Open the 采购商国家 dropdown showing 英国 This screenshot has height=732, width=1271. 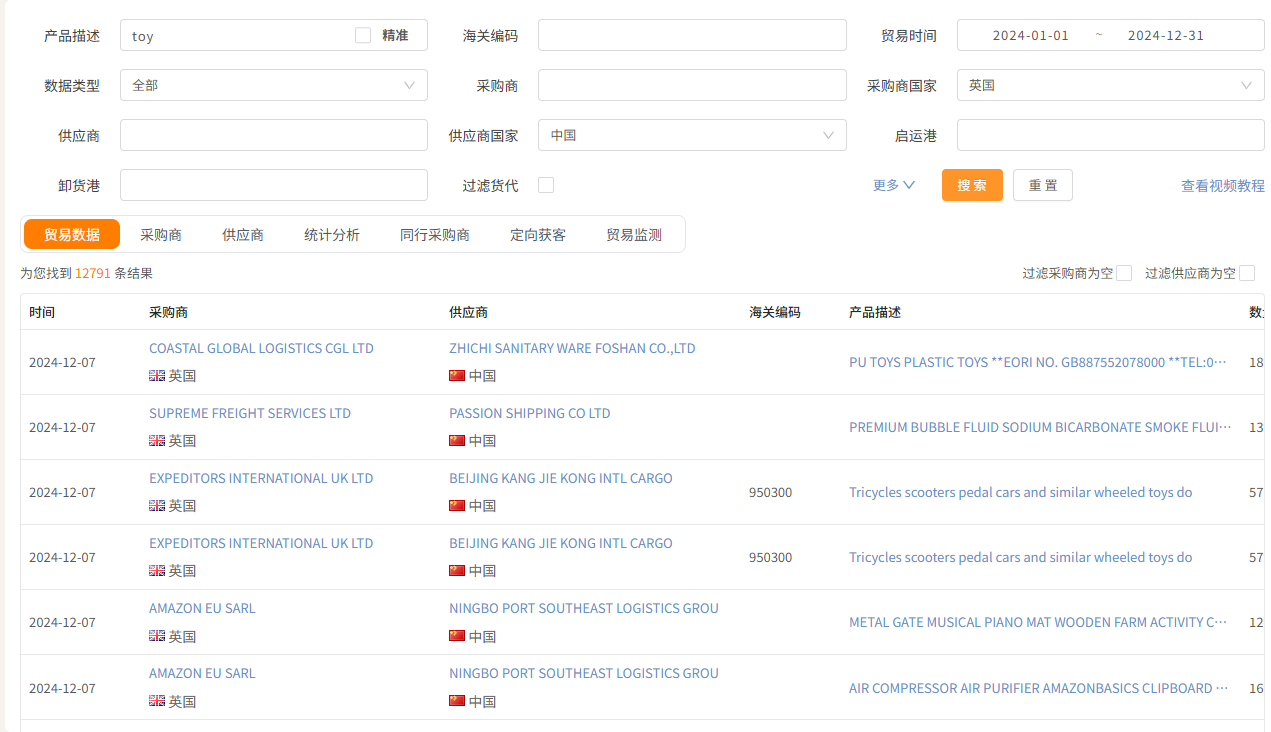(1110, 85)
